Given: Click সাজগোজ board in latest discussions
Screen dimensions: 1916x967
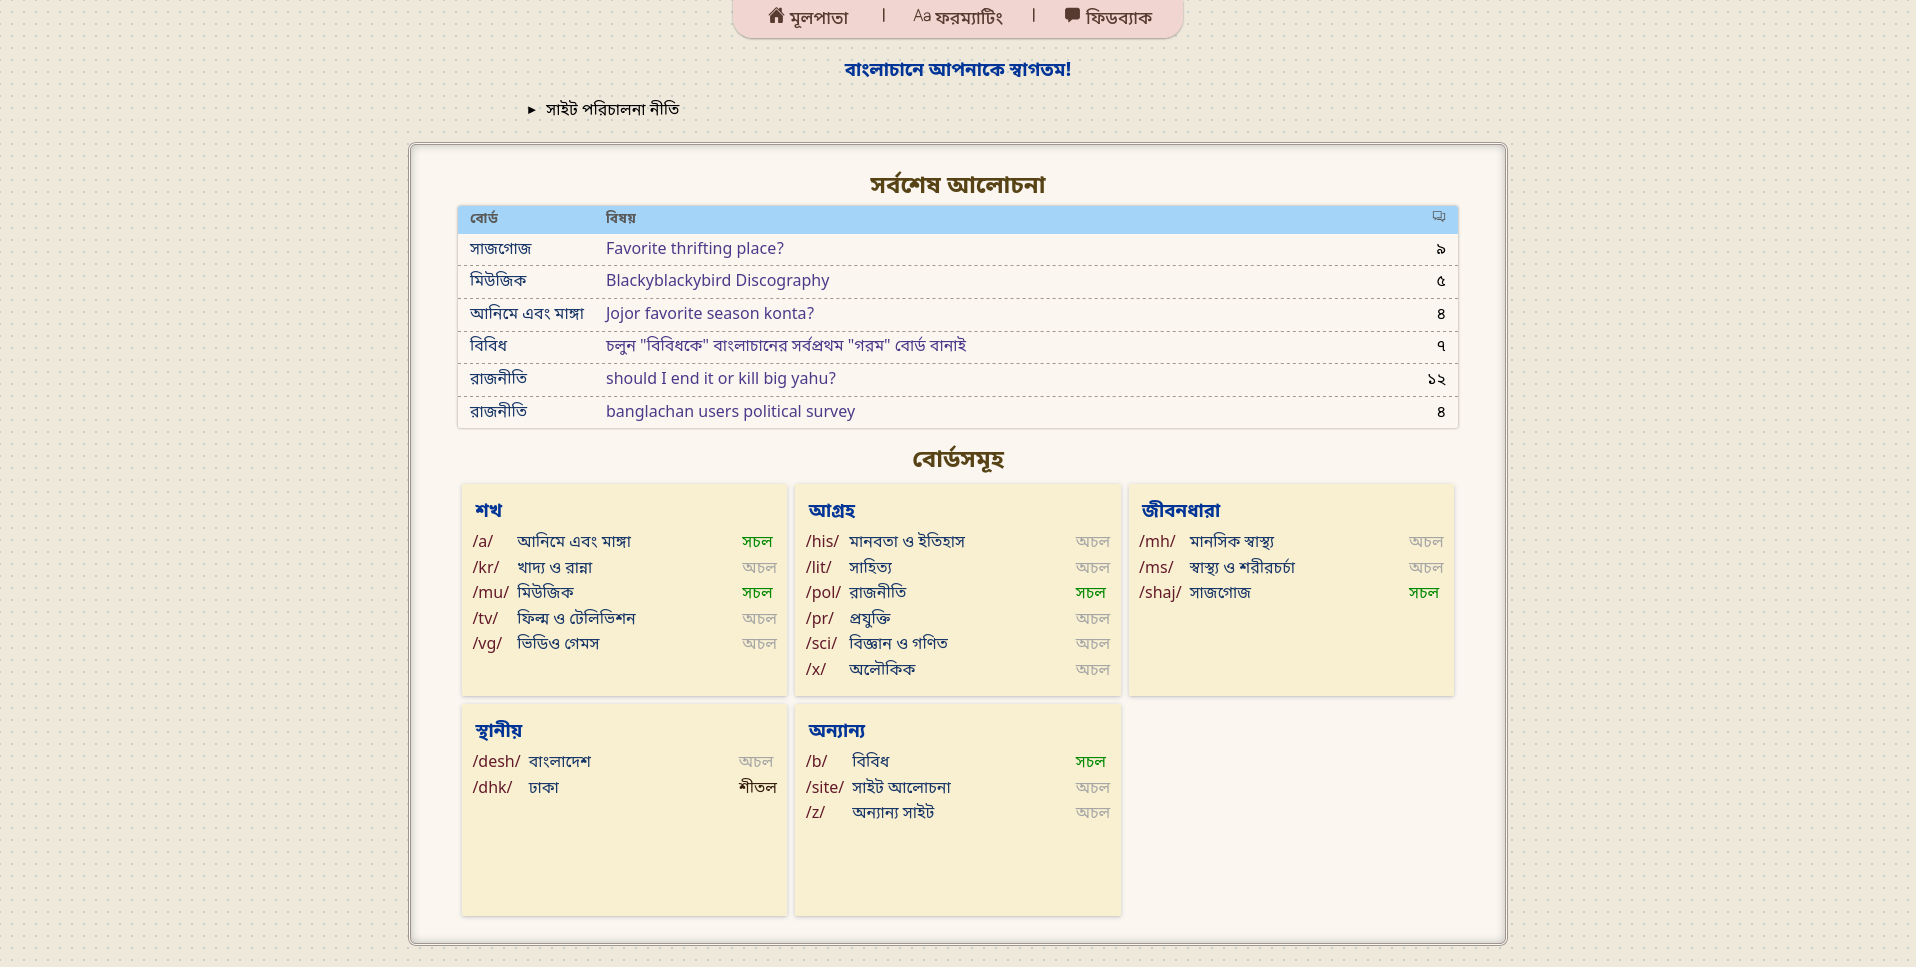Looking at the screenshot, I should [501, 249].
